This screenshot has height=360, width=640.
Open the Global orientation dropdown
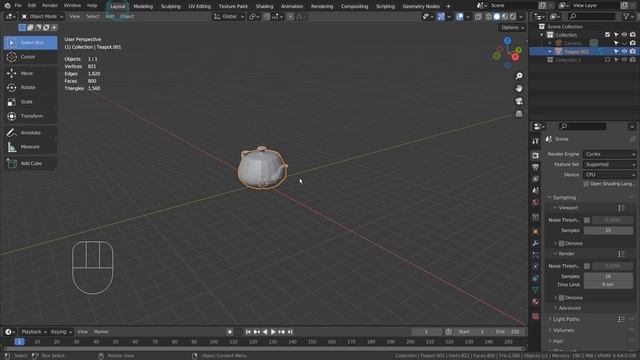(x=229, y=17)
